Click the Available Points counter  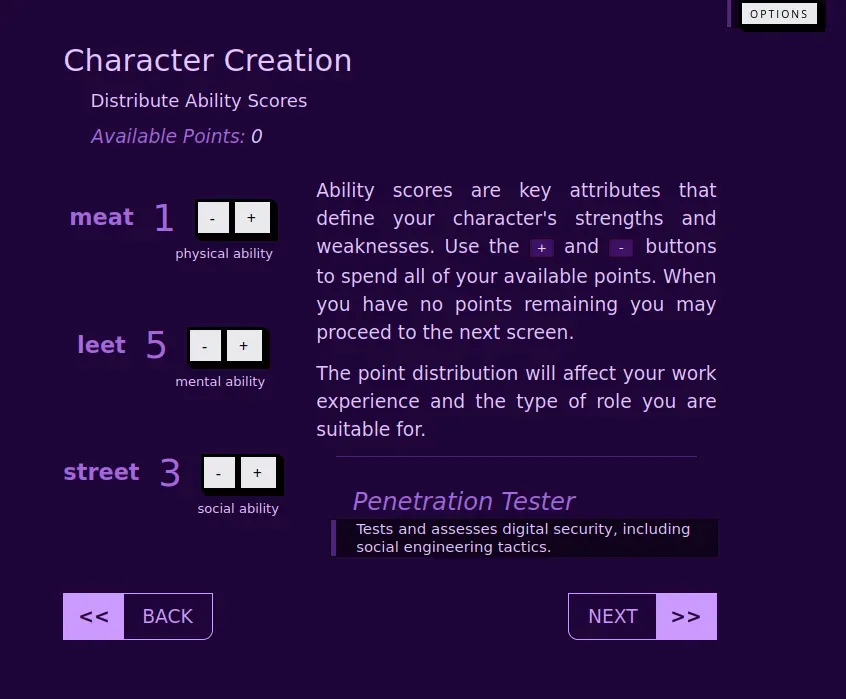click(x=176, y=137)
